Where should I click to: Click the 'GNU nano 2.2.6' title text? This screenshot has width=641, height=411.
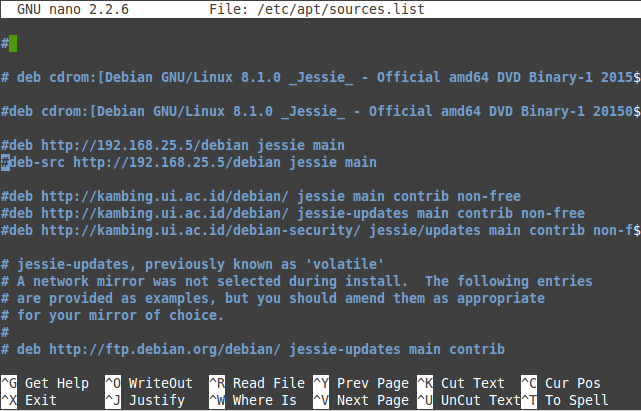[x=73, y=9]
